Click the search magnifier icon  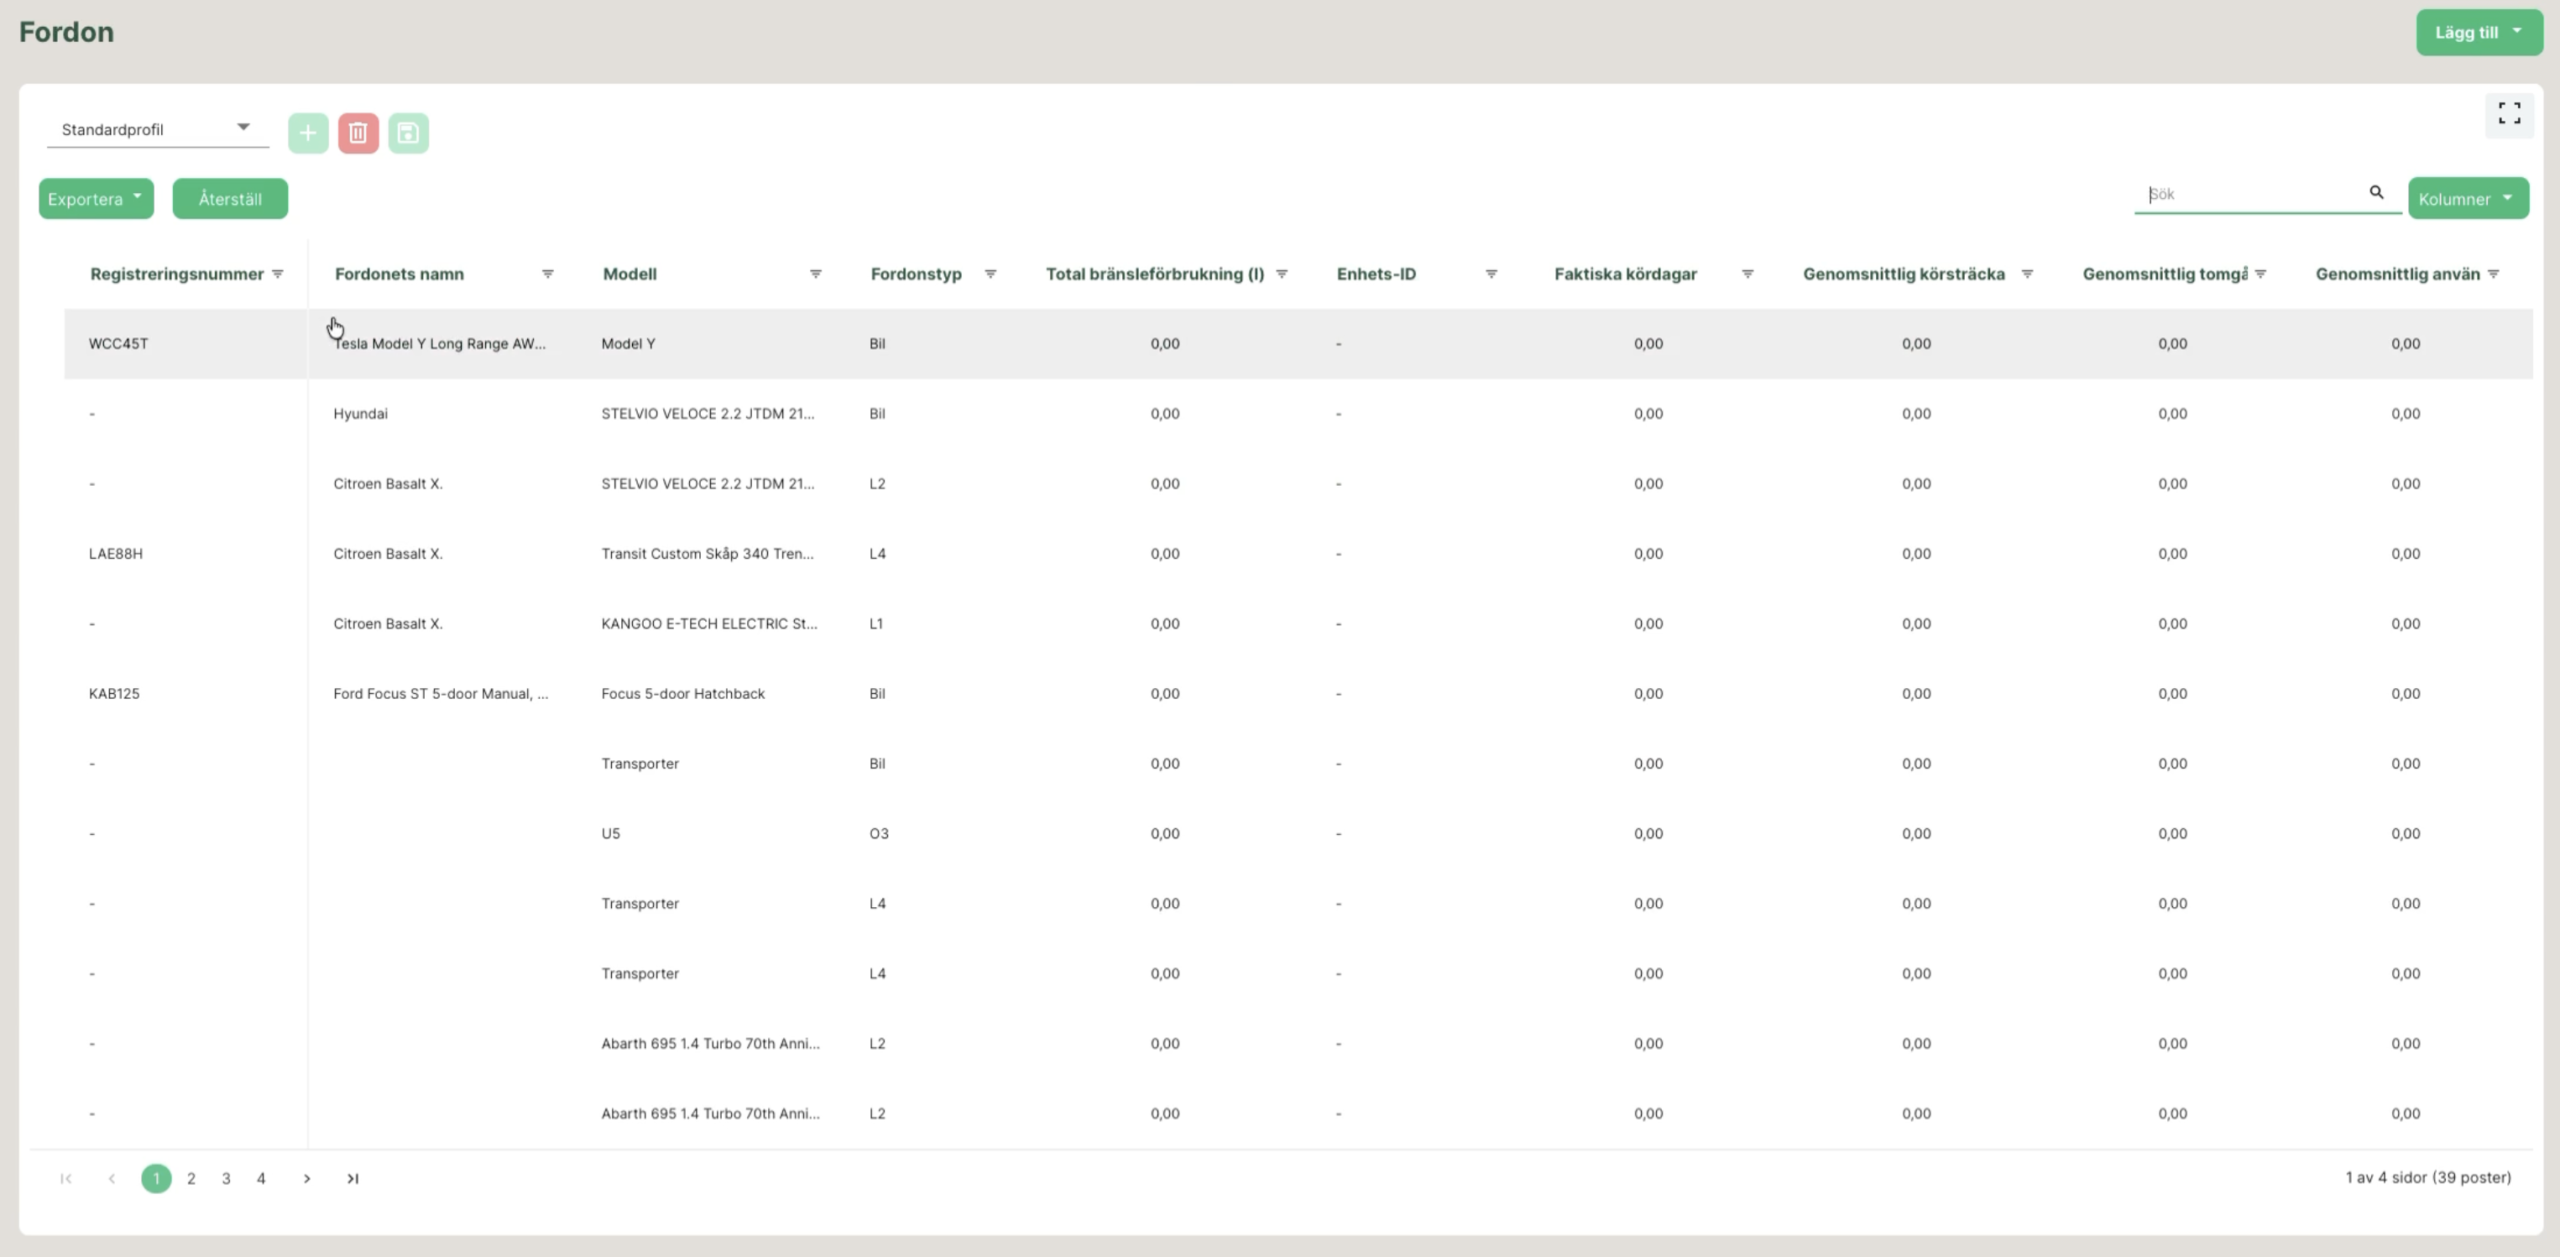click(x=2376, y=192)
